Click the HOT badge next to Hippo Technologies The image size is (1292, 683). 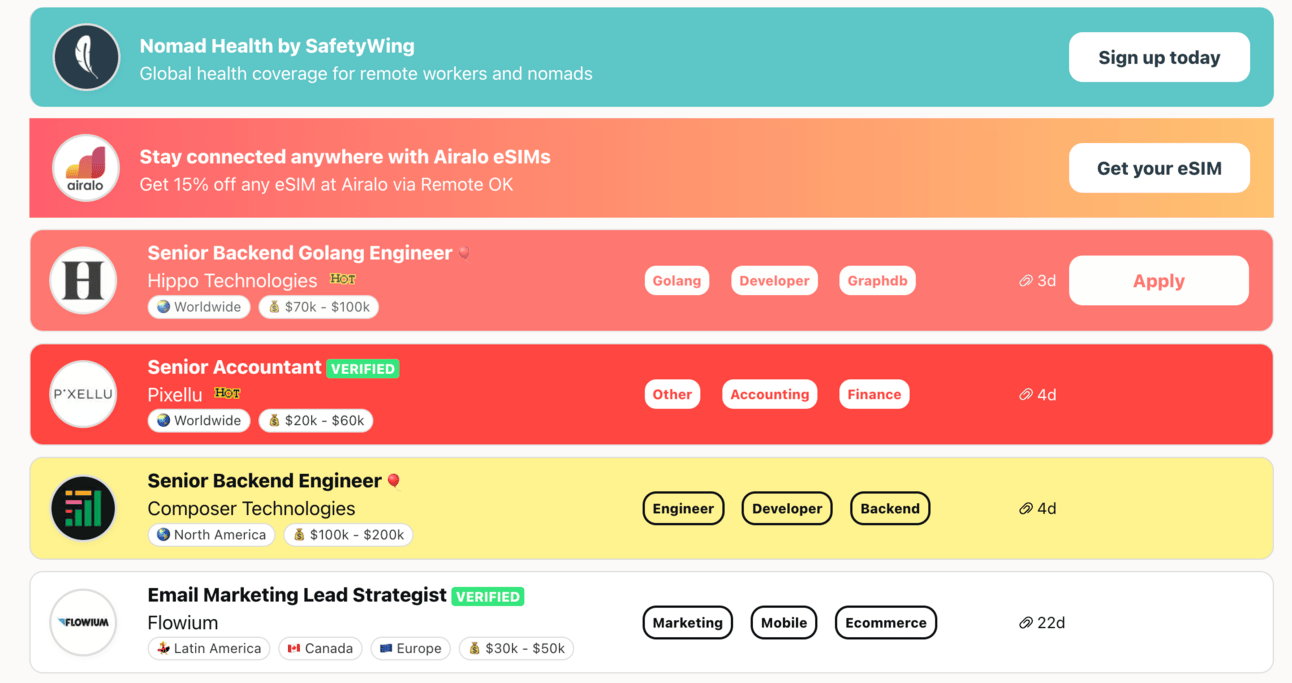click(x=343, y=279)
